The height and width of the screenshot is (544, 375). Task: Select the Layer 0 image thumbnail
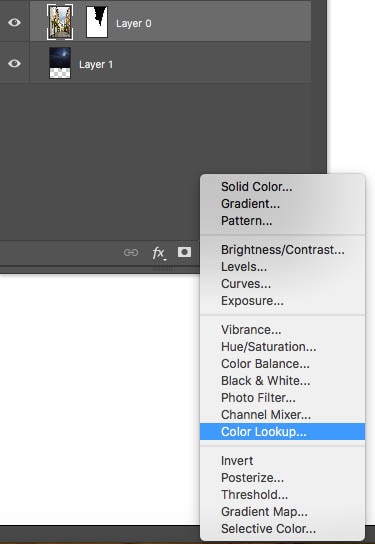click(60, 22)
